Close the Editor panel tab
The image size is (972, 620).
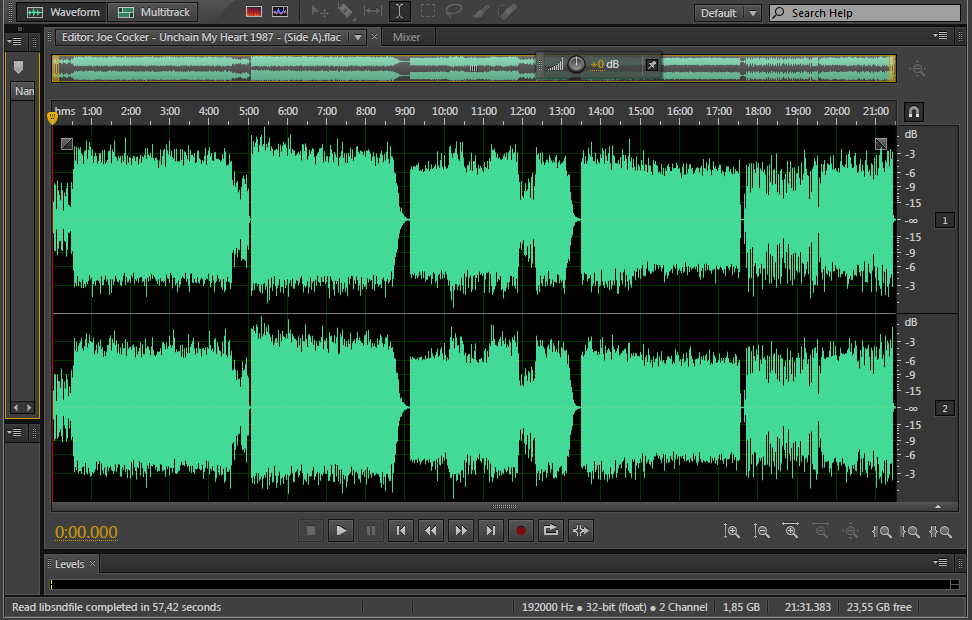point(374,37)
